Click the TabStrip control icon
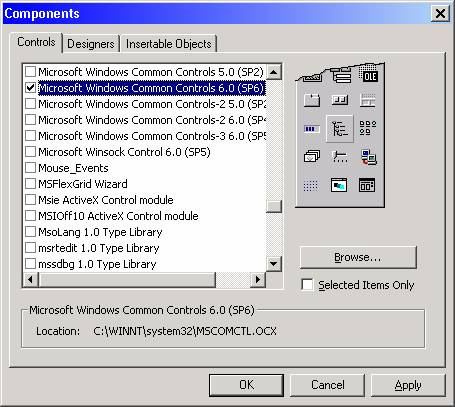The height and width of the screenshot is (407, 455). point(312,100)
